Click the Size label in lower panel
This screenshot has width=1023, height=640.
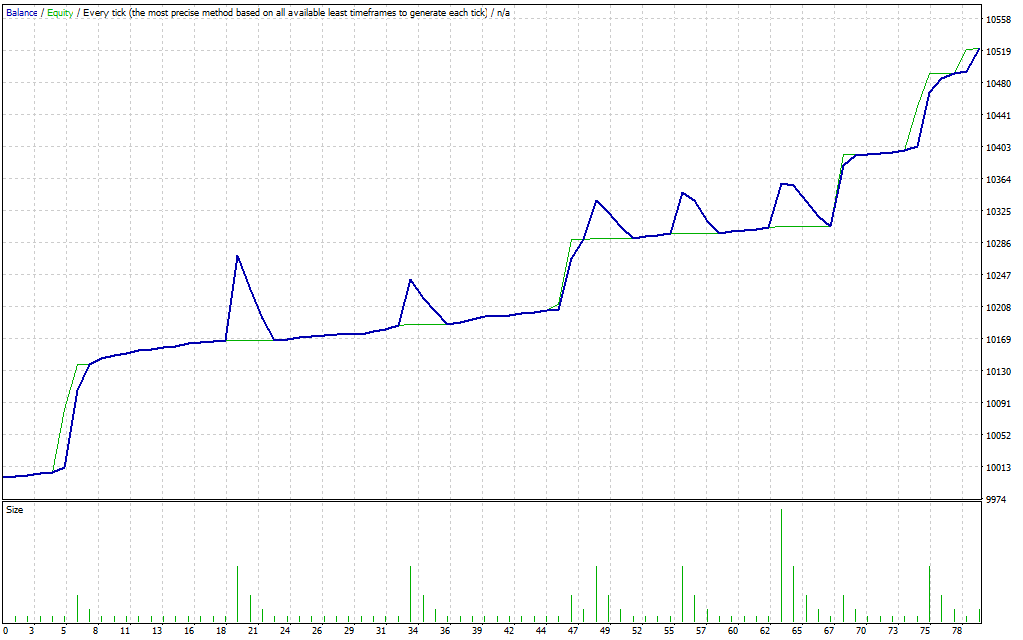pyautogui.click(x=14, y=510)
